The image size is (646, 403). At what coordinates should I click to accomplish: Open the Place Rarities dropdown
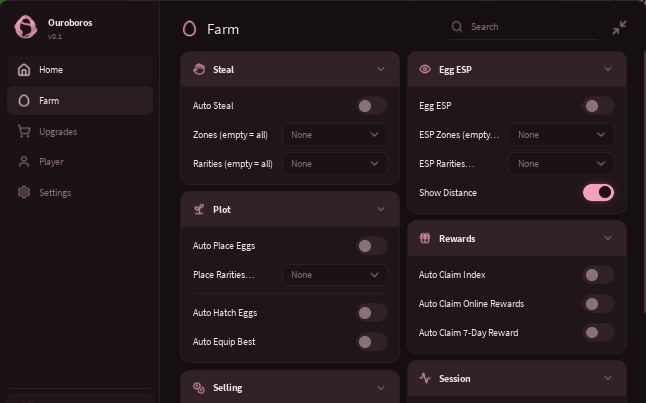[x=335, y=275]
